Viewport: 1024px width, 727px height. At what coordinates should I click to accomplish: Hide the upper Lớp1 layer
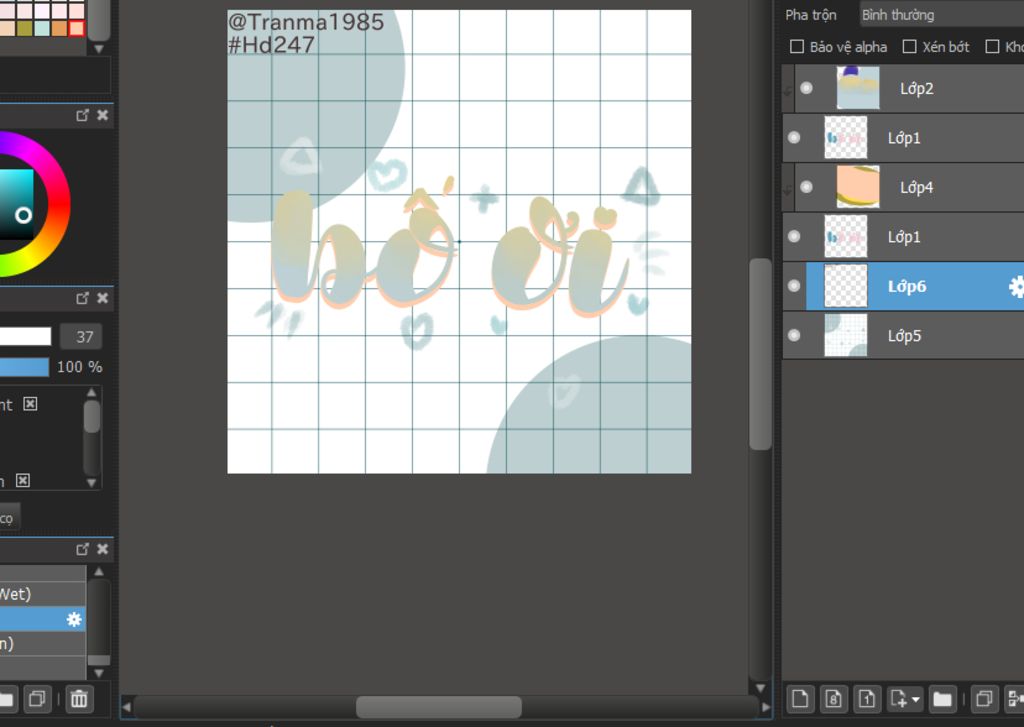point(794,138)
